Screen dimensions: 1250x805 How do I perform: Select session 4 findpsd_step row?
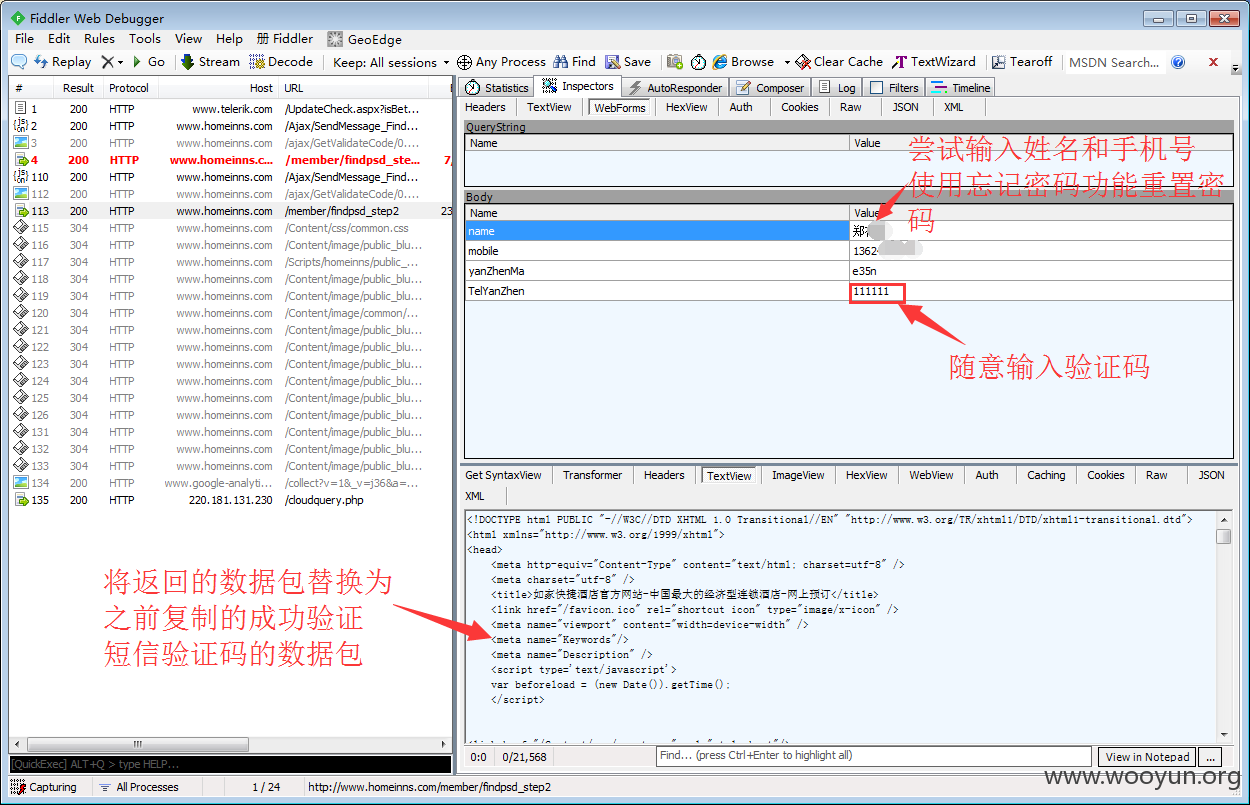tap(232, 160)
